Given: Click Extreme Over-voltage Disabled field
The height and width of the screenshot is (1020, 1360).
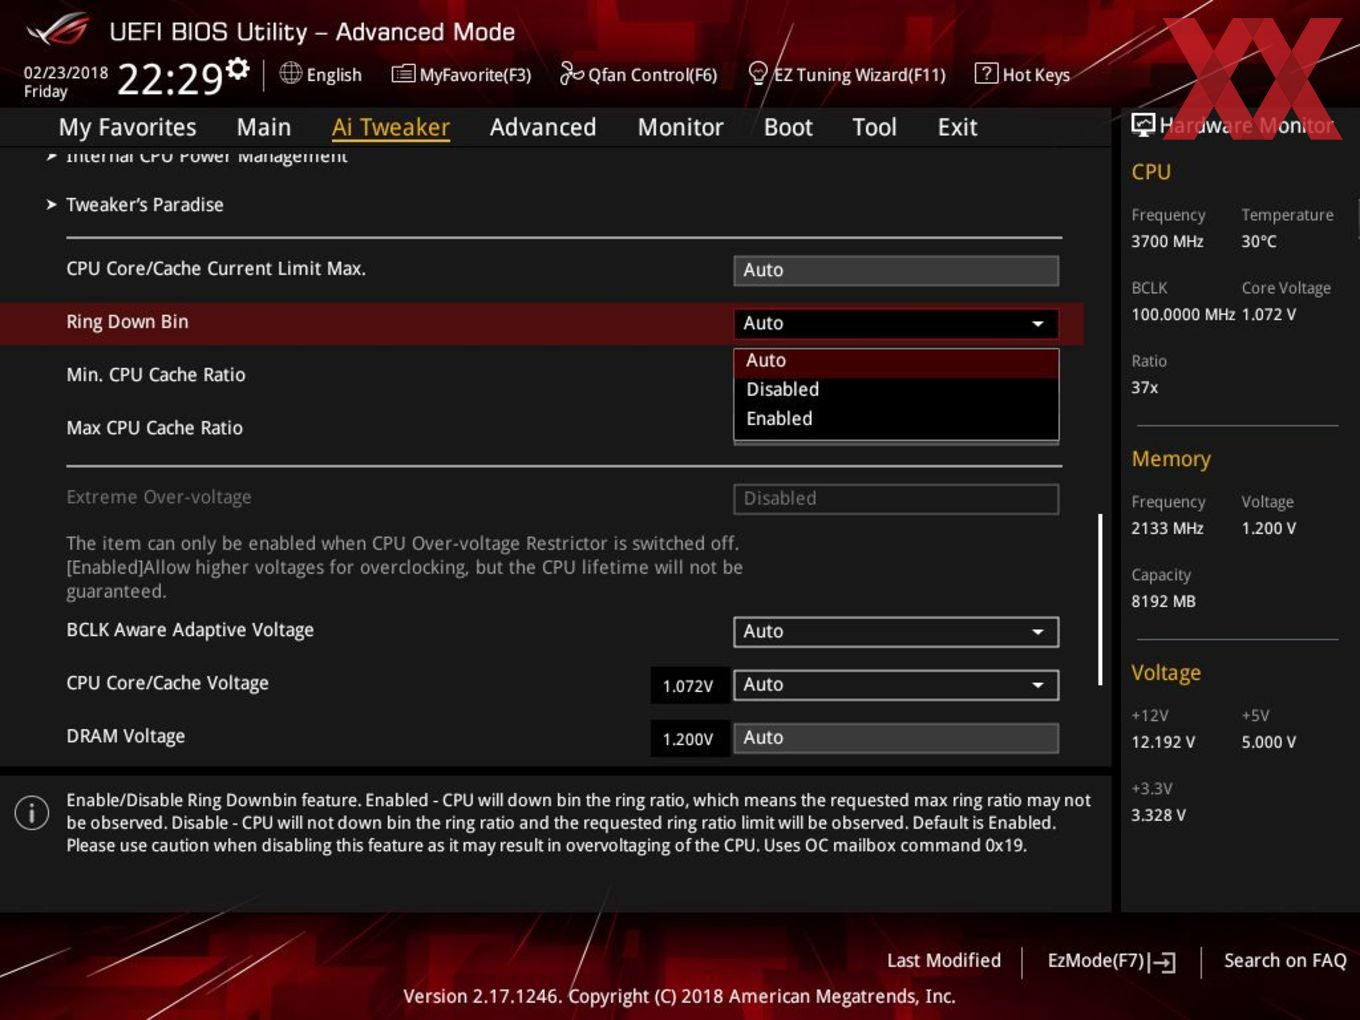Looking at the screenshot, I should pyautogui.click(x=896, y=498).
